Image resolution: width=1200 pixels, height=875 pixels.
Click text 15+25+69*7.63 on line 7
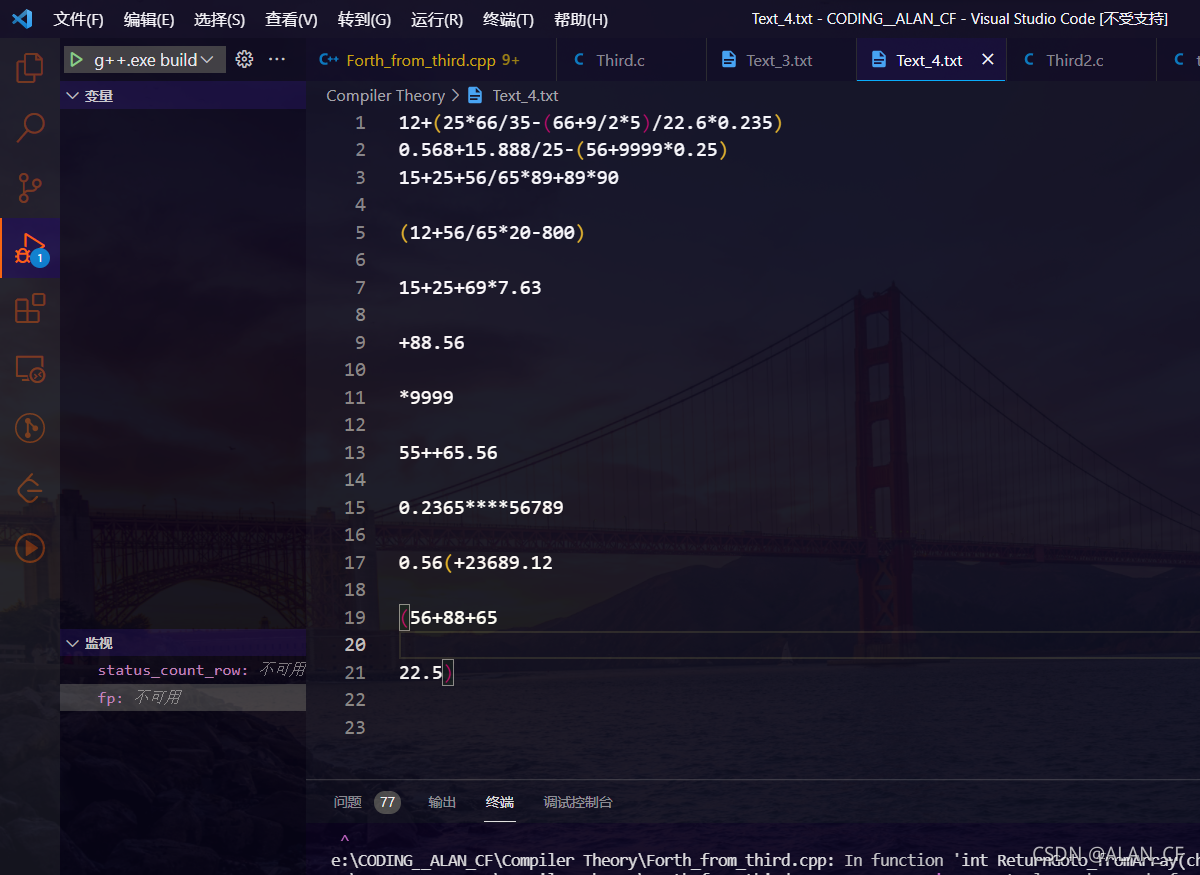pyautogui.click(x=470, y=288)
